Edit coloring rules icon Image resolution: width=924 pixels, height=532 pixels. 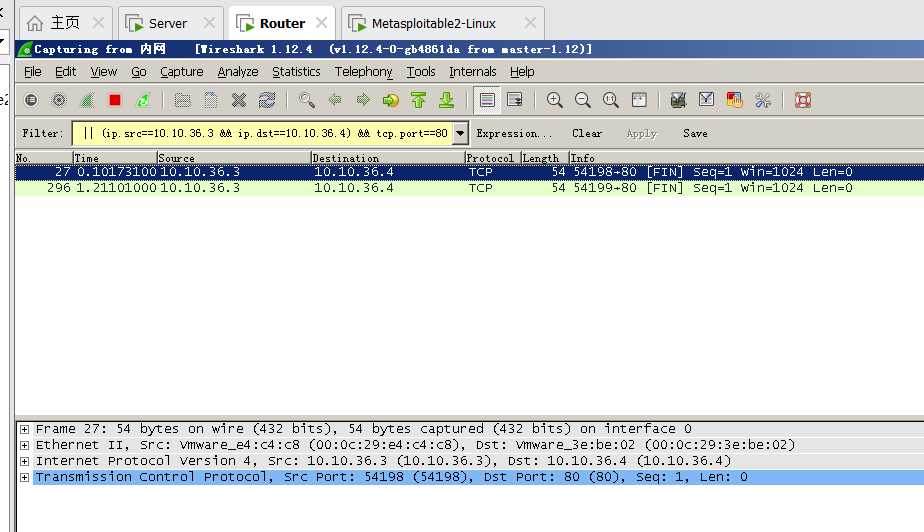click(735, 100)
